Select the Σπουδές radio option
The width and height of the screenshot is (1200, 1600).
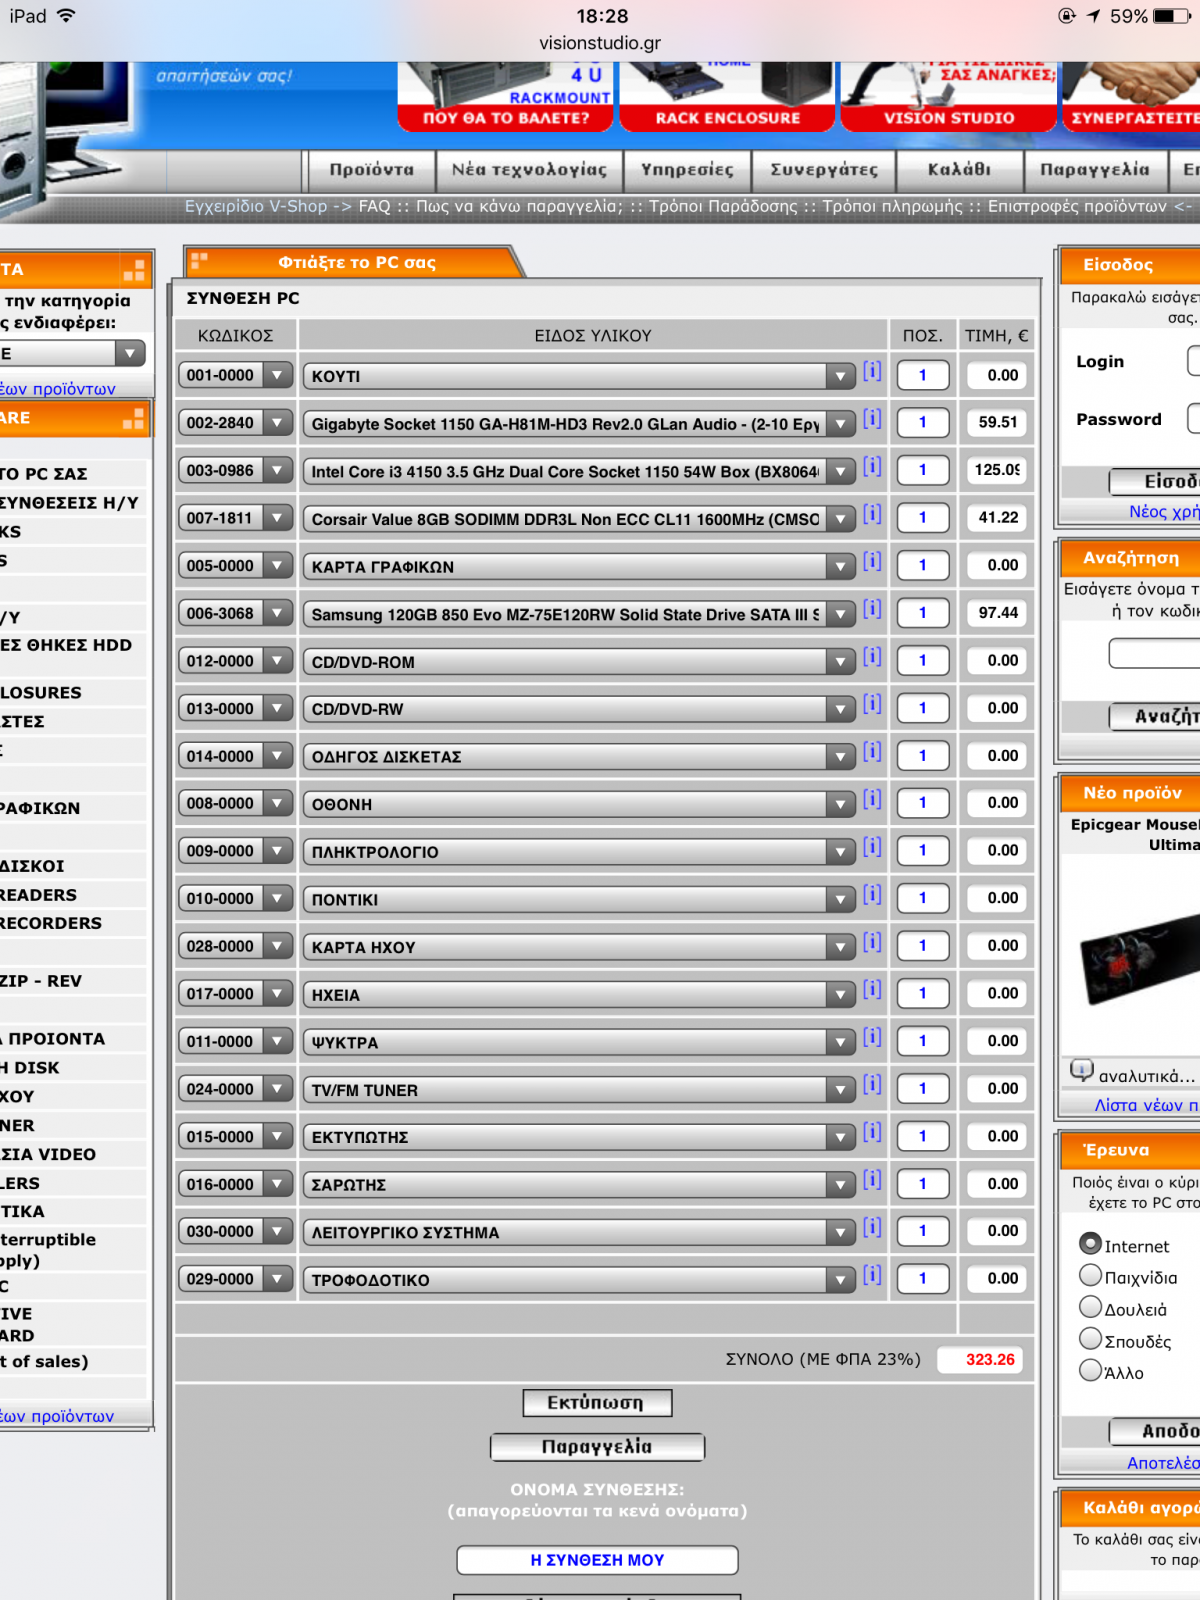pyautogui.click(x=1090, y=1338)
